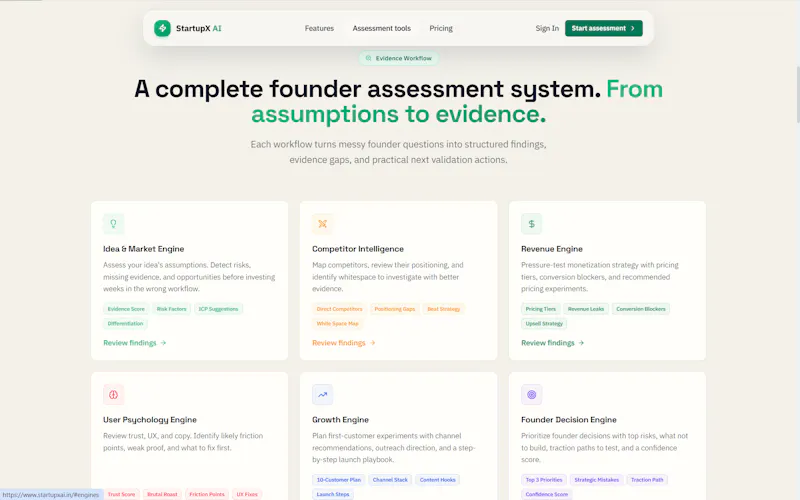Screen dimensions: 800x500
Task: Click the Friction Points tag
Action: click(207, 494)
